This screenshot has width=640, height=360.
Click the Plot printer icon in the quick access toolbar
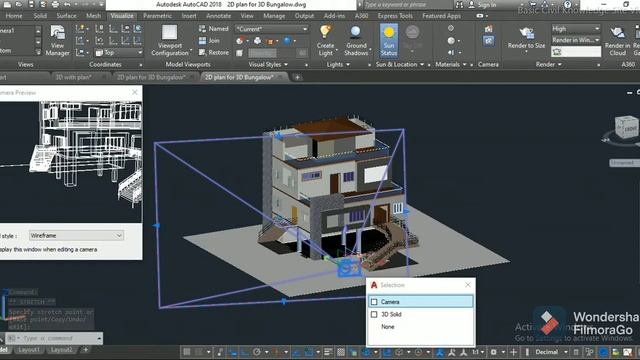pyautogui.click(x=55, y=4)
